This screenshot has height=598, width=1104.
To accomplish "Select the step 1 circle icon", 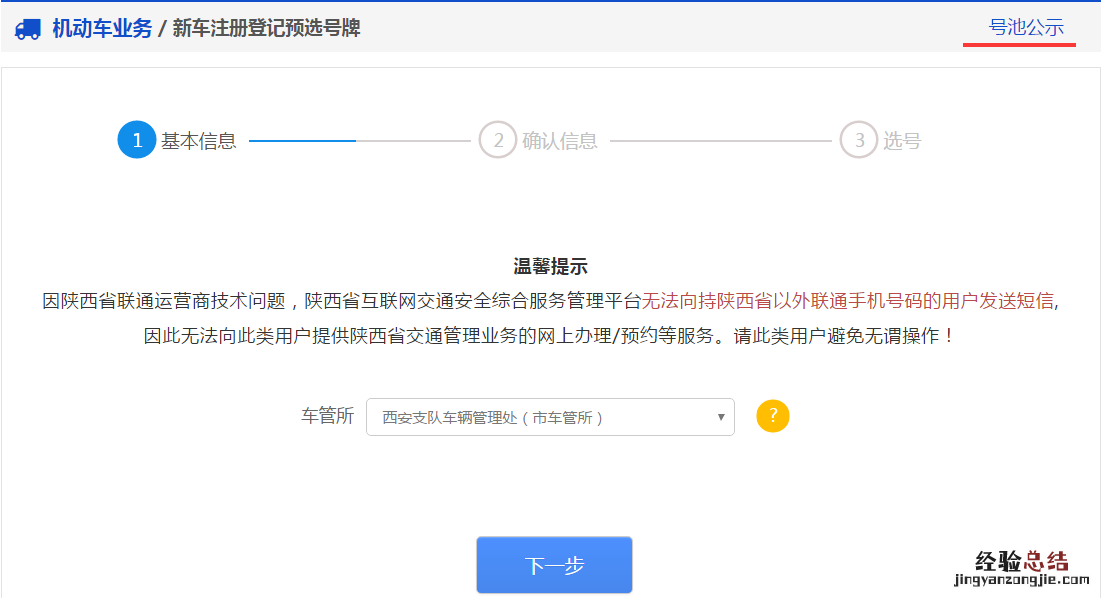I will (x=137, y=140).
